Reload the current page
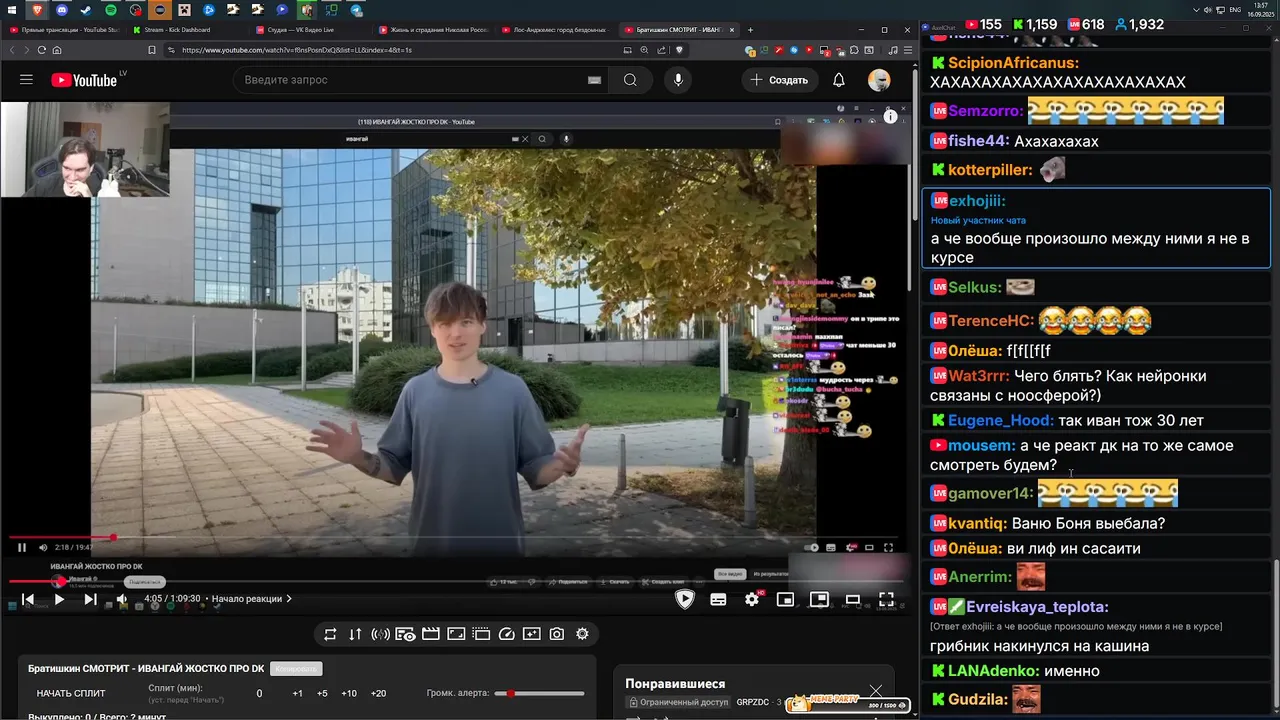 click(x=42, y=49)
